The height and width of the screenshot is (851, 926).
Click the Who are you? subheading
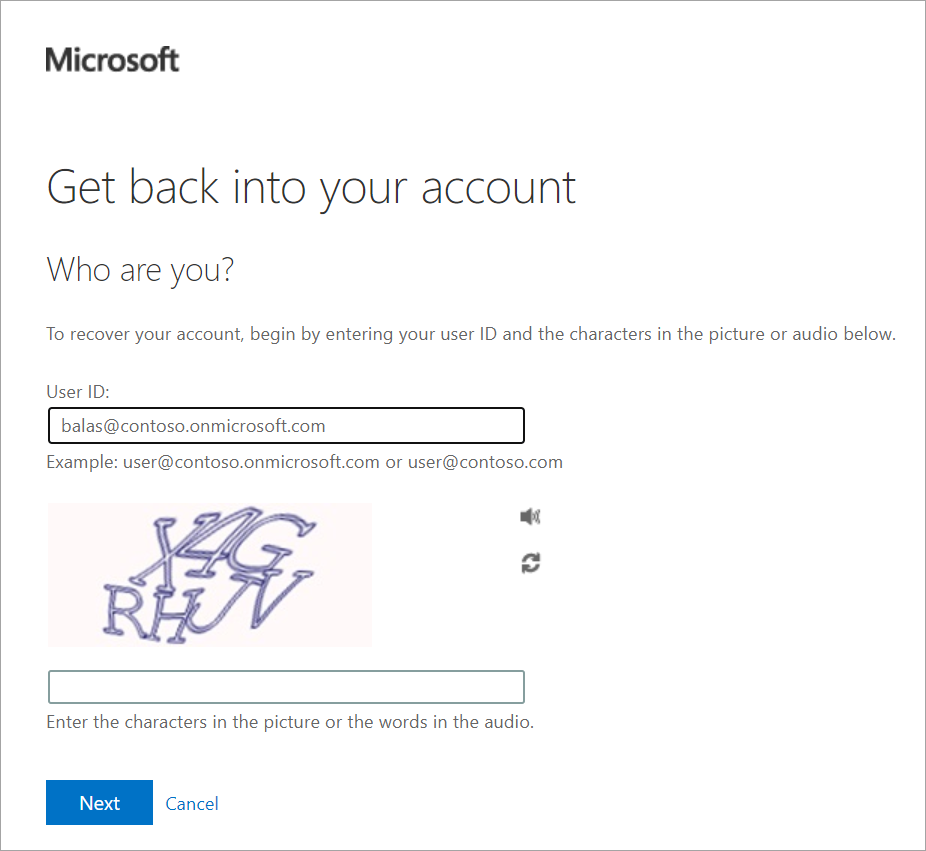click(x=140, y=269)
